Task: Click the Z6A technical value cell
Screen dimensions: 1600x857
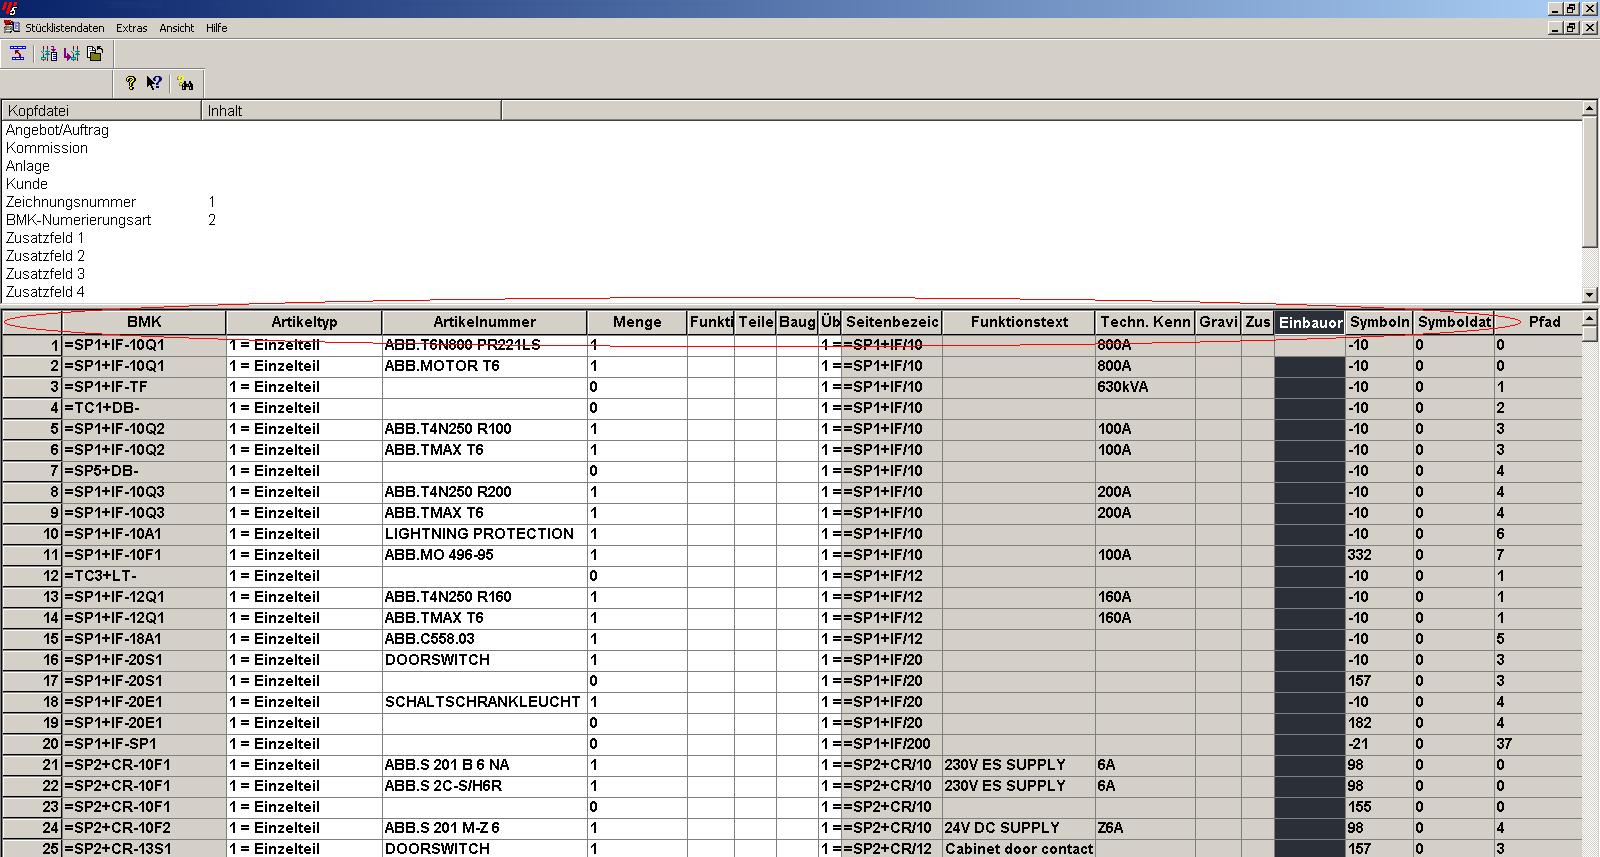Action: 1145,828
